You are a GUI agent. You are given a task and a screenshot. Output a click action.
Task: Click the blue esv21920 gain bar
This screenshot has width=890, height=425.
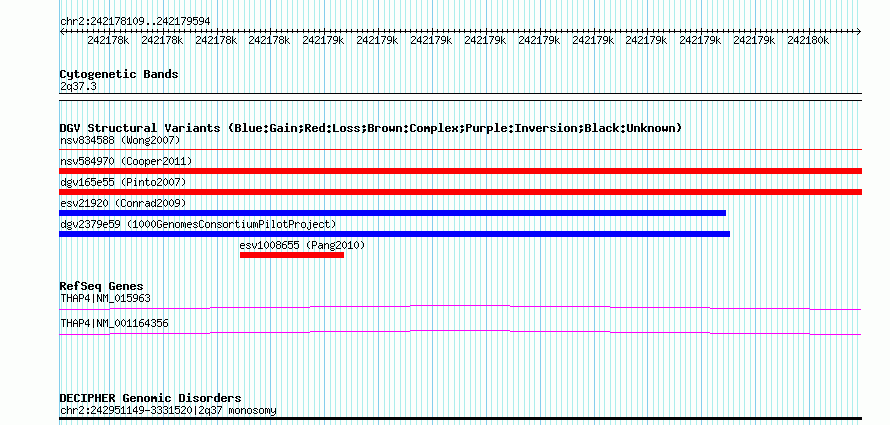coord(393,213)
